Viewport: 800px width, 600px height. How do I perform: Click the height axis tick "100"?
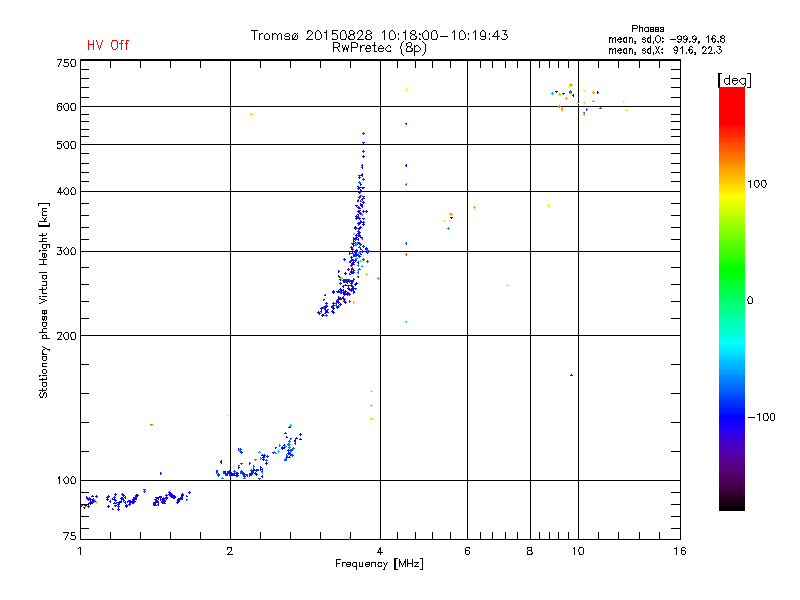[66, 480]
